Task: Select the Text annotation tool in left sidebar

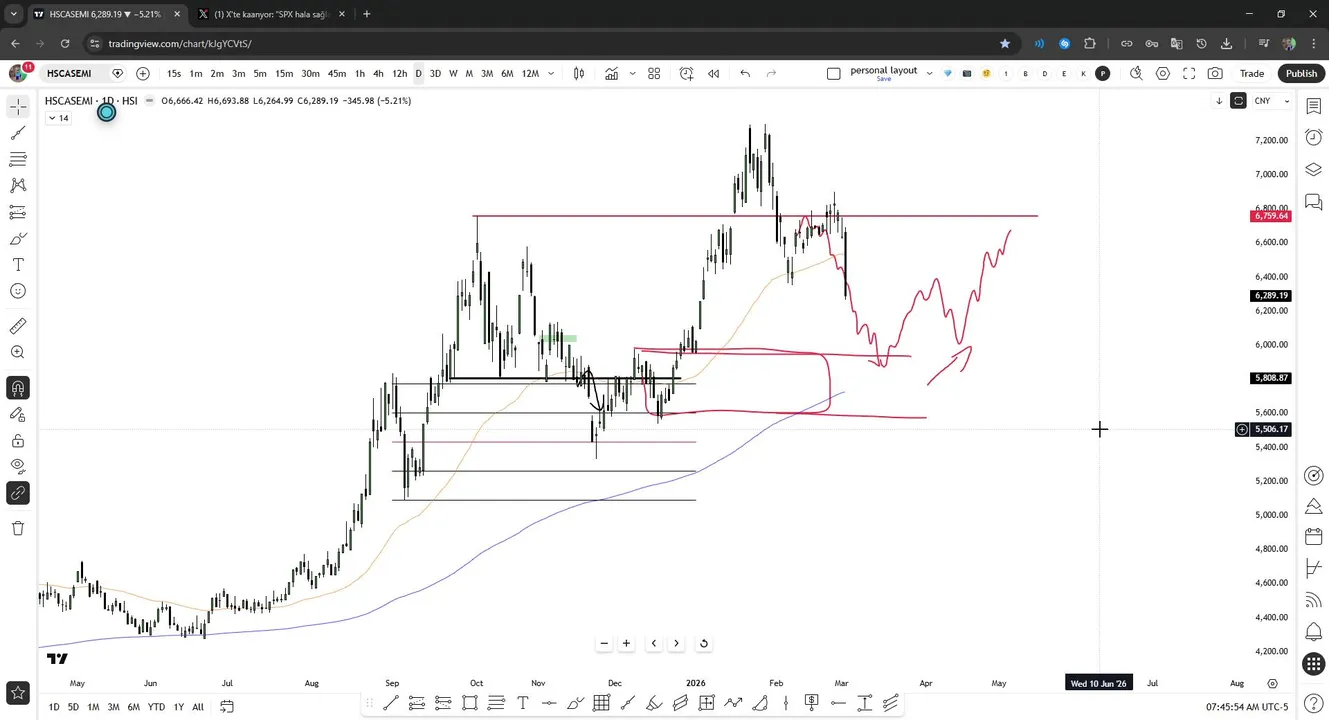Action: click(18, 265)
